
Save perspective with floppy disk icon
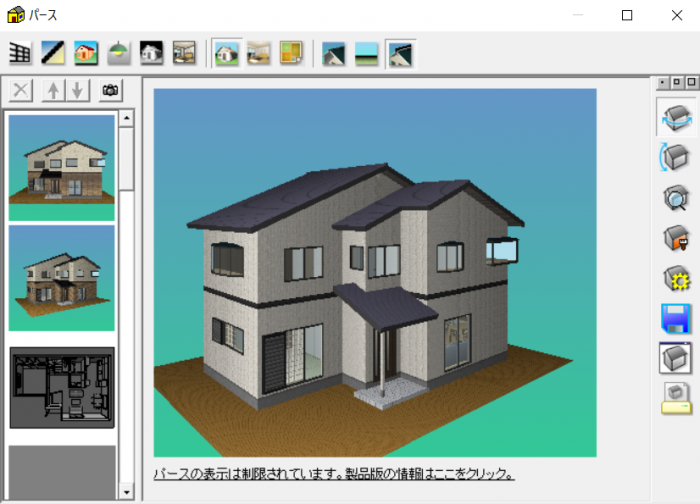[676, 318]
